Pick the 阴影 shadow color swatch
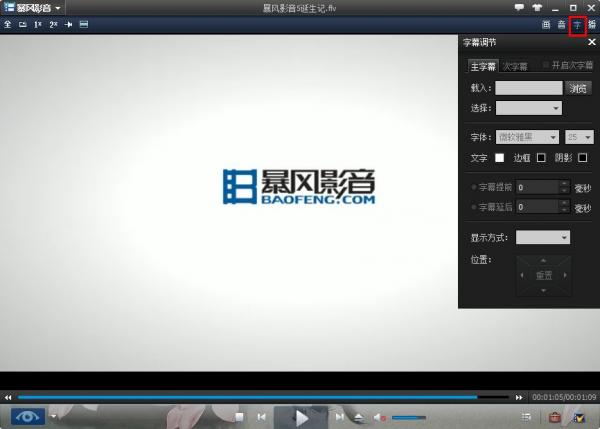 [x=582, y=158]
